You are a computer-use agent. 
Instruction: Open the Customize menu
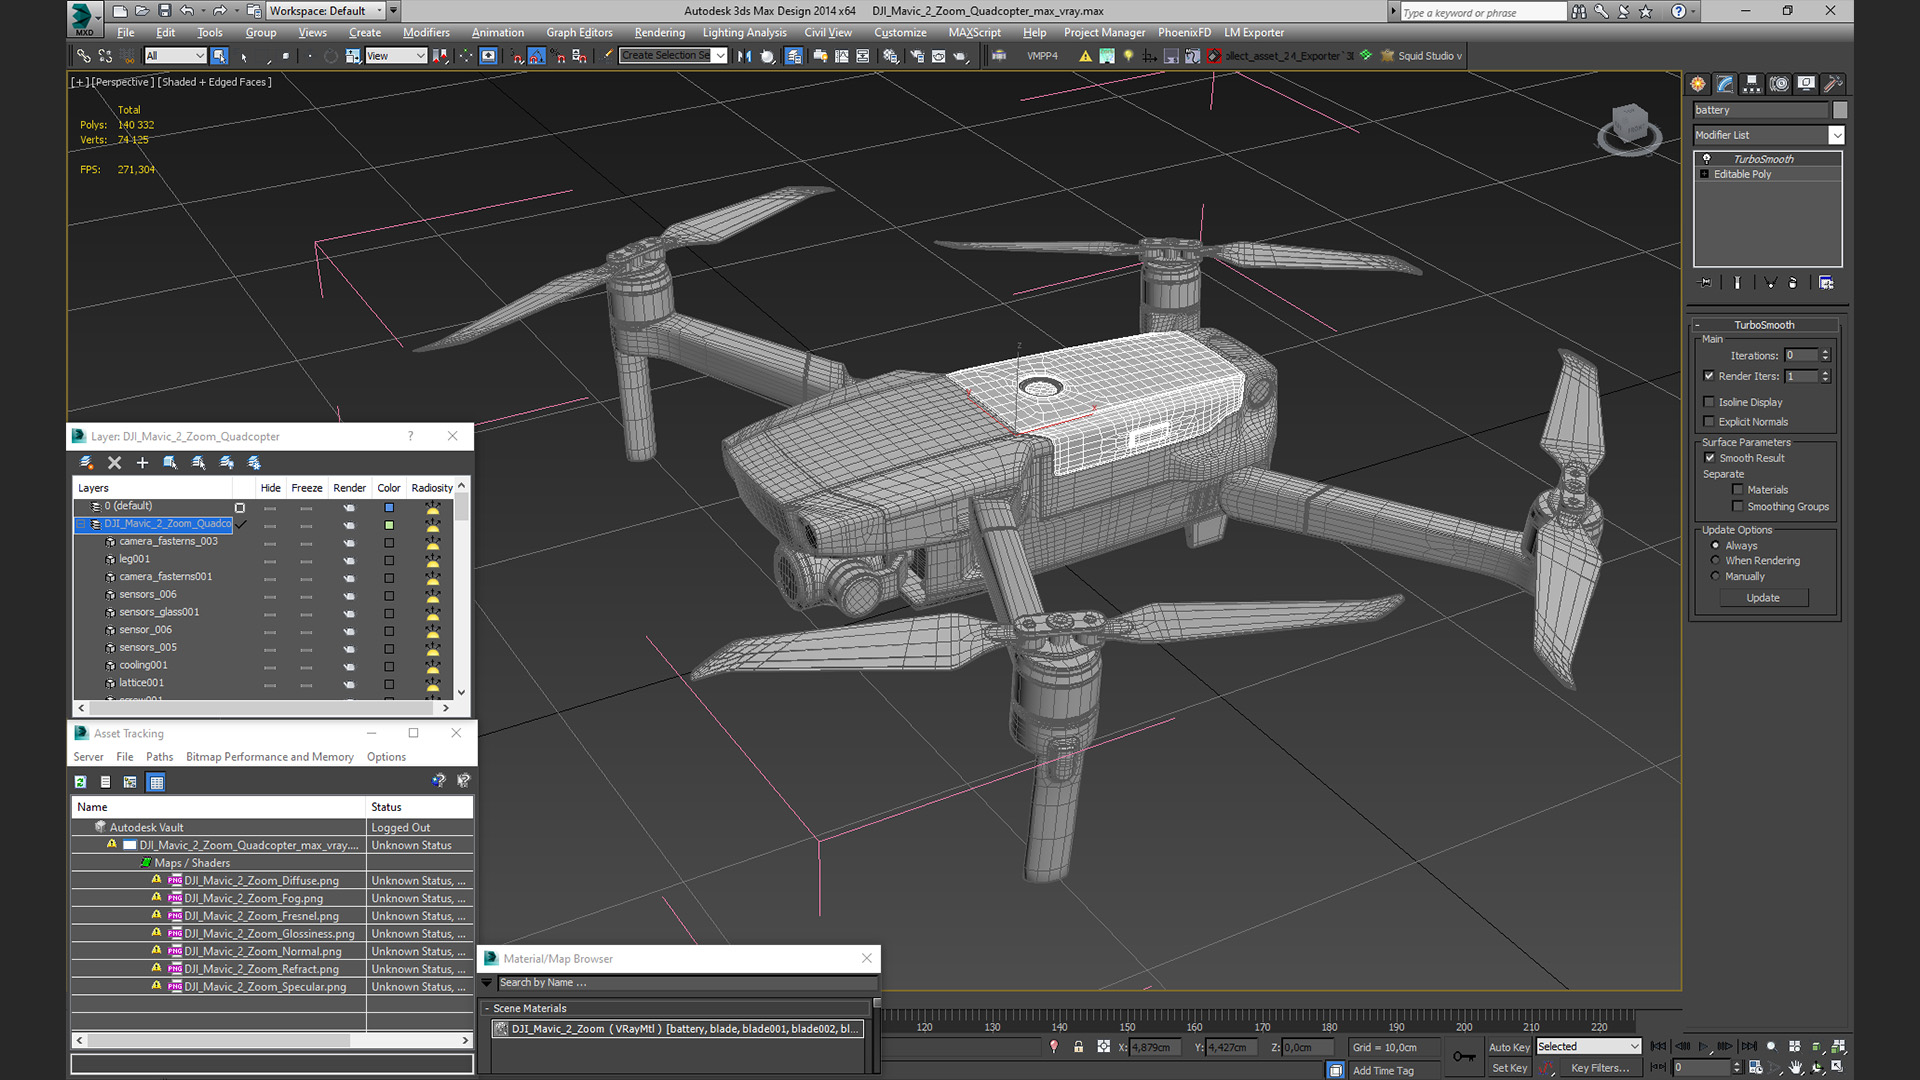[900, 33]
